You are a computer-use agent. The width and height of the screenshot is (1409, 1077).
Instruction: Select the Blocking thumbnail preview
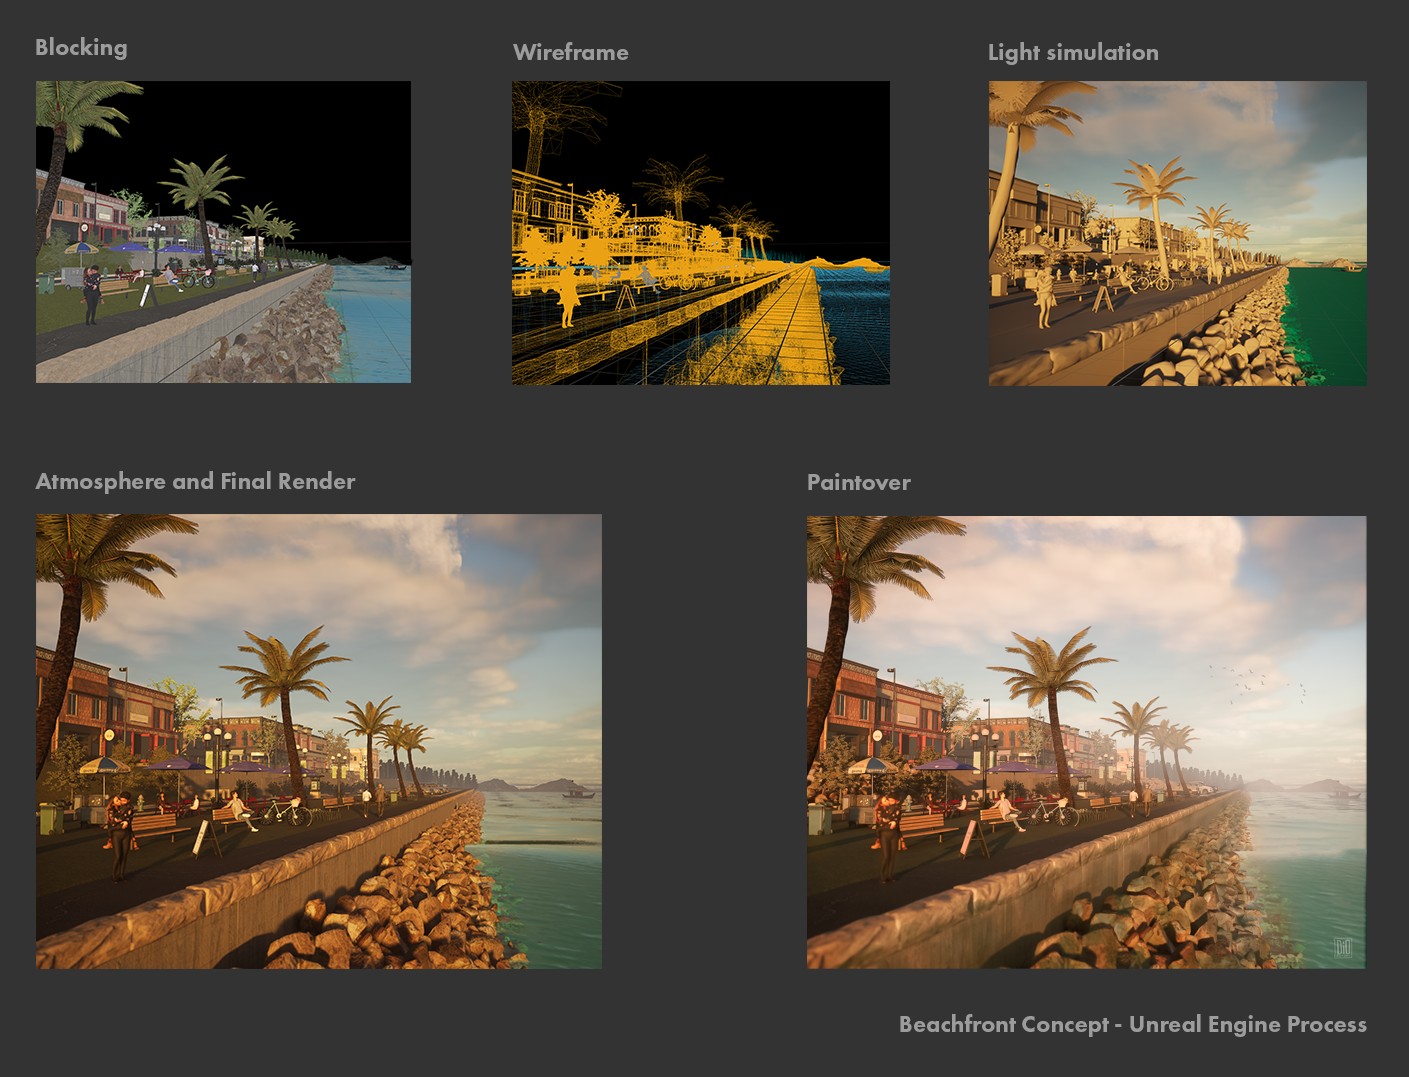[222, 232]
